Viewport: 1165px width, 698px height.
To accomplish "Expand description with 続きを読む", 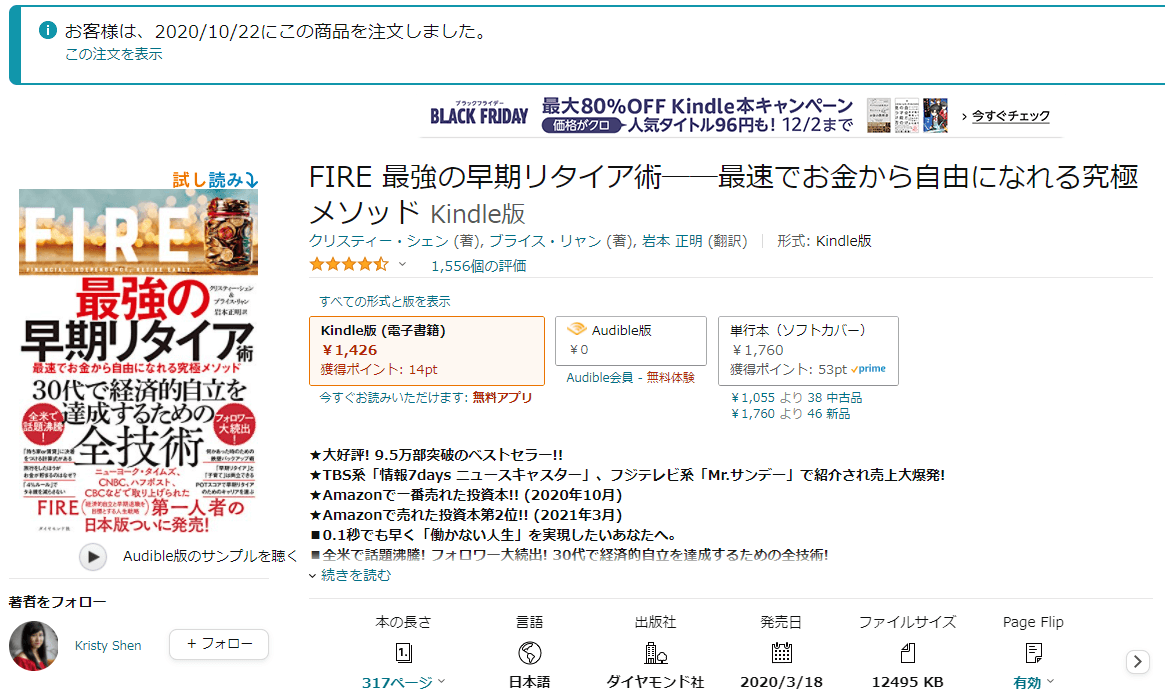I will coord(355,575).
